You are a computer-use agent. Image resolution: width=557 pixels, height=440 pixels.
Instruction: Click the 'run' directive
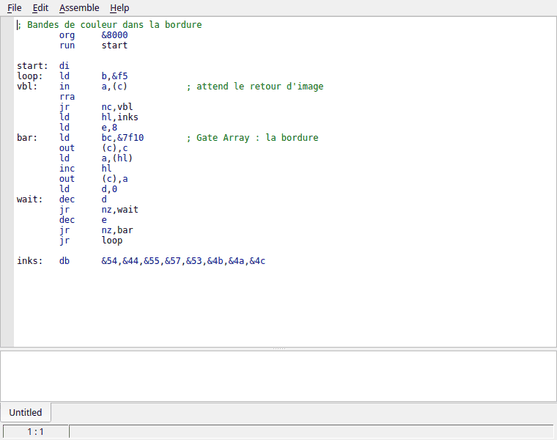(x=67, y=45)
